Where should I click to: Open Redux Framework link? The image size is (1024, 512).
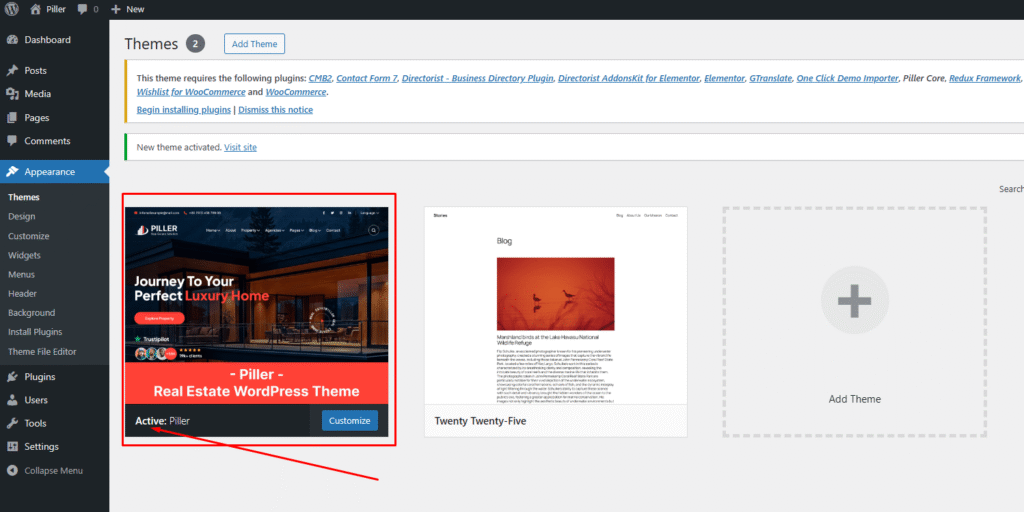coord(984,78)
